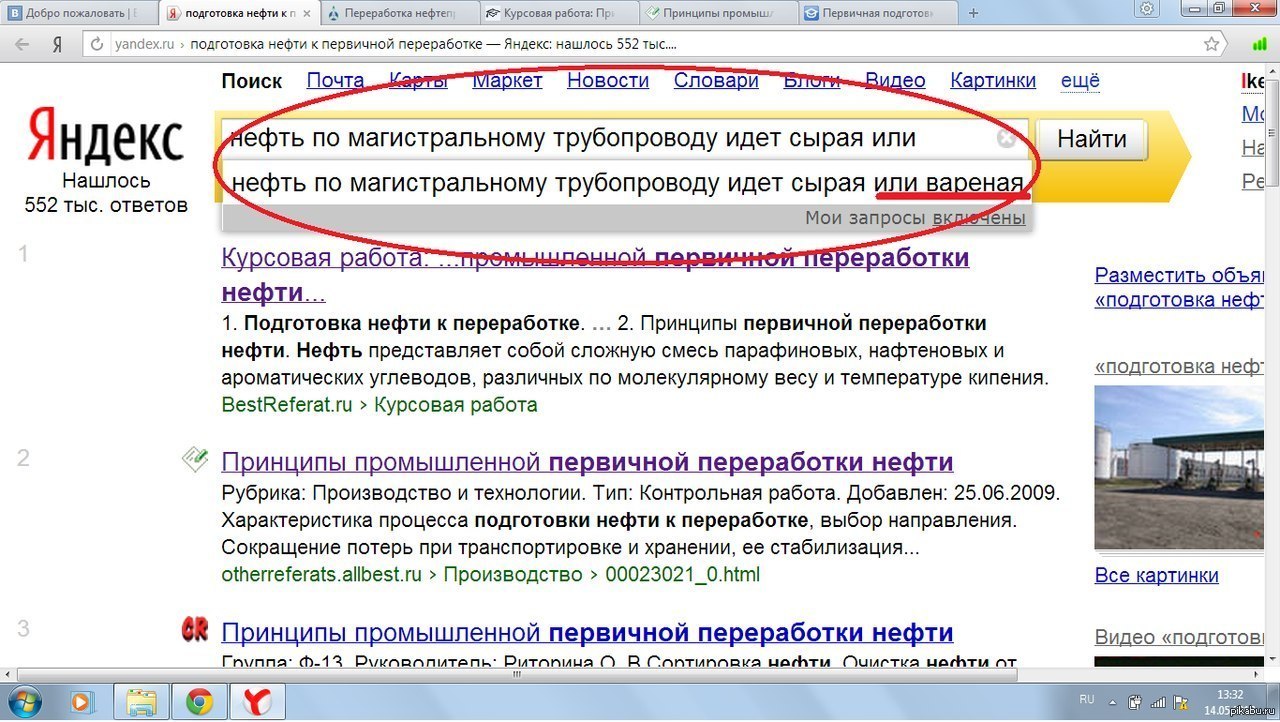Open 'Курсовая работа' first result title
The width and height of the screenshot is (1280, 722).
click(595, 275)
